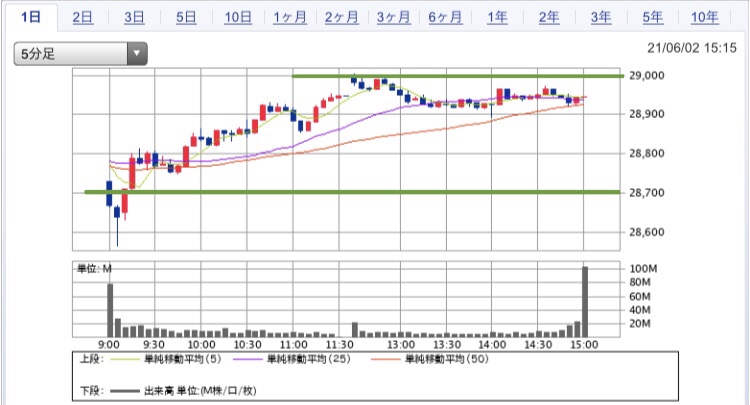Click the 単純移動平均(50) legend entry
This screenshot has height=405, width=750.
coord(447,359)
